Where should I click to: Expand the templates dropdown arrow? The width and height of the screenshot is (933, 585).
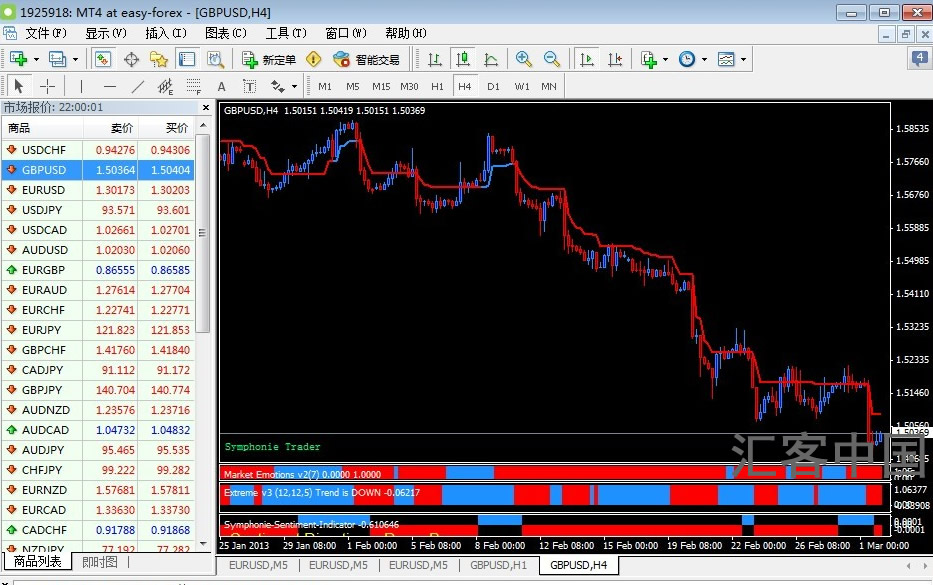(x=743, y=60)
